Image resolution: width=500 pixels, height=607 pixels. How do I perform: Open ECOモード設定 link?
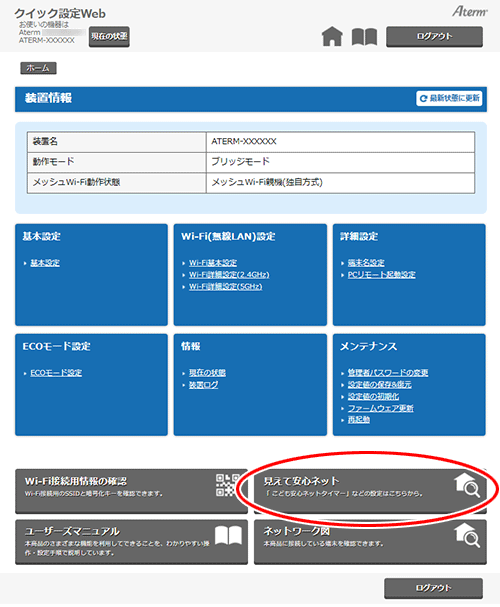[56, 373]
